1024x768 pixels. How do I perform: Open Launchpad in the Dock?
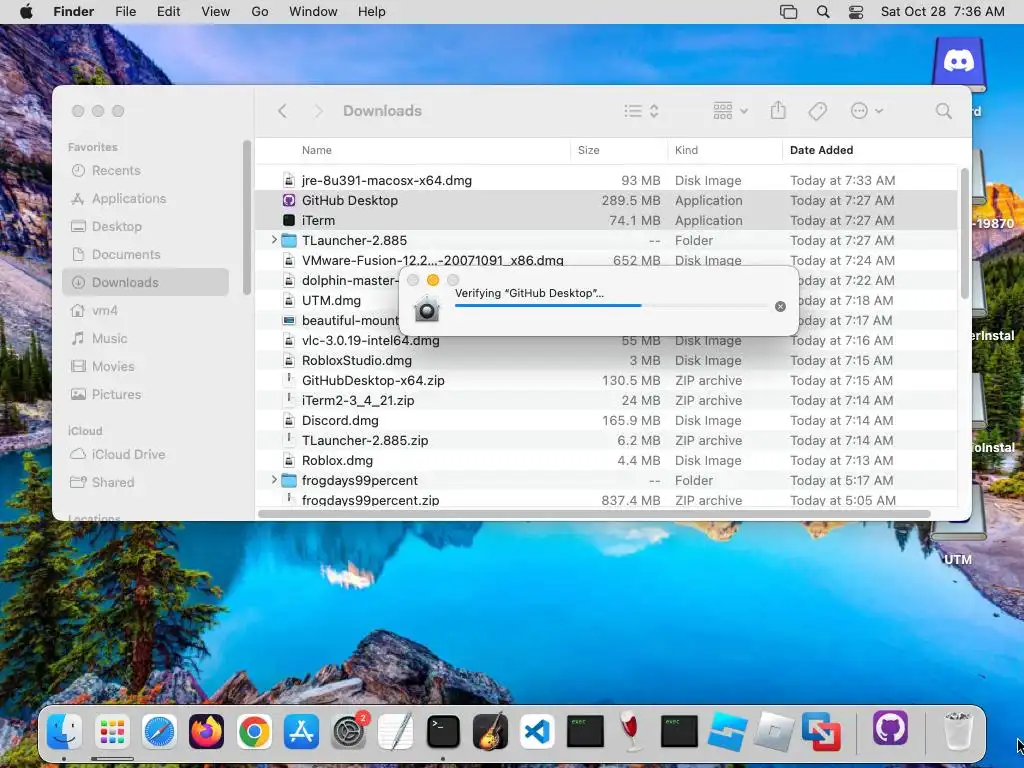pos(112,731)
